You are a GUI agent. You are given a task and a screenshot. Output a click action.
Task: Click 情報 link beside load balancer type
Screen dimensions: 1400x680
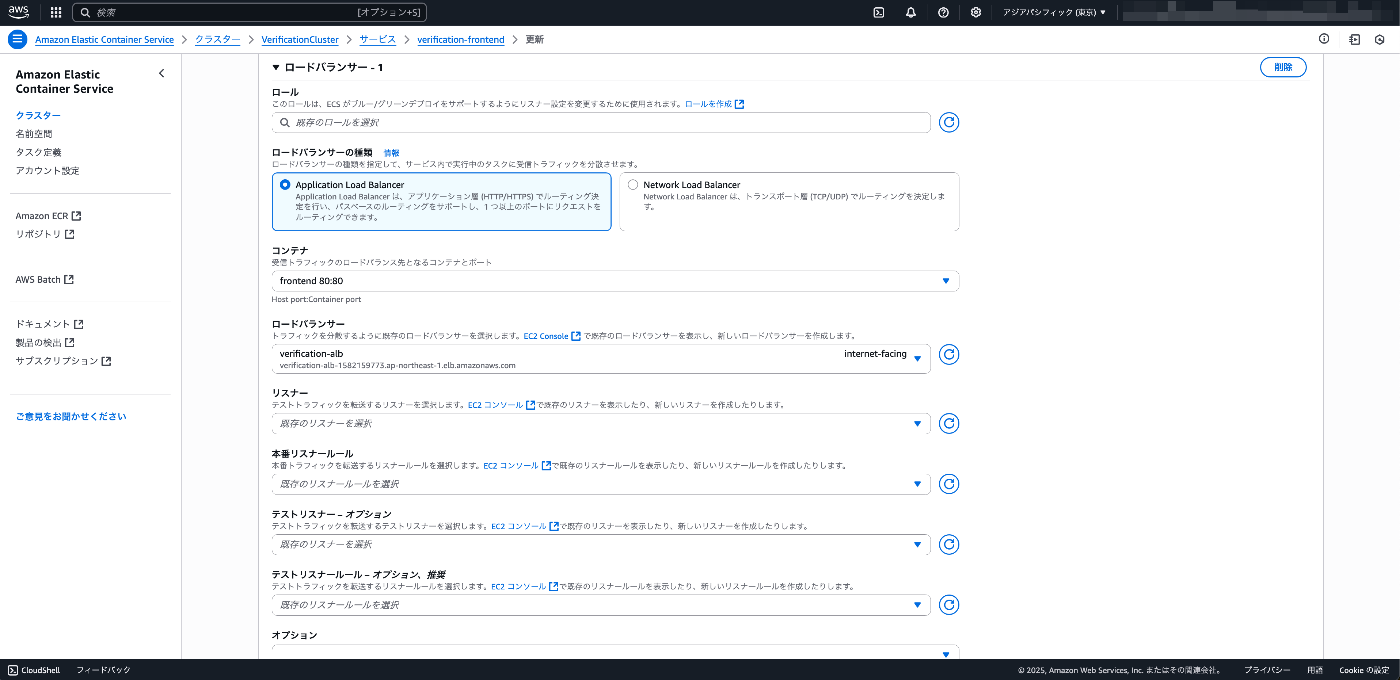coord(392,152)
